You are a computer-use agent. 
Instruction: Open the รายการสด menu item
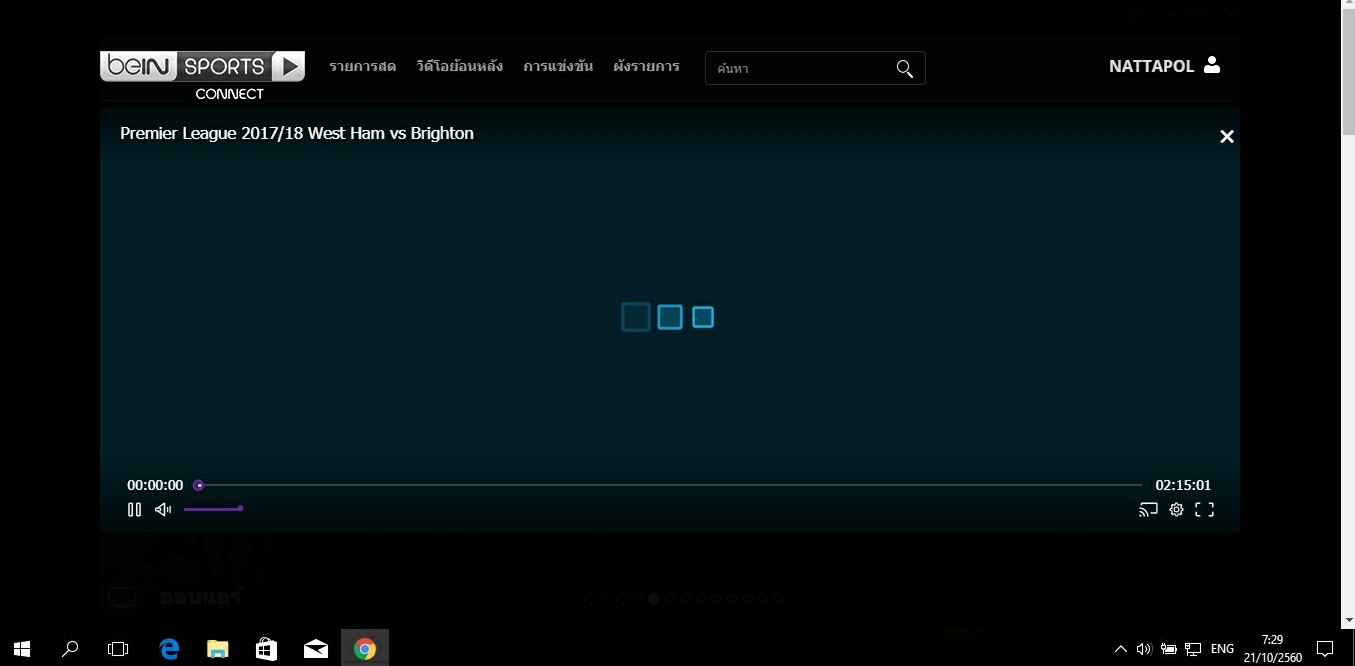click(362, 67)
